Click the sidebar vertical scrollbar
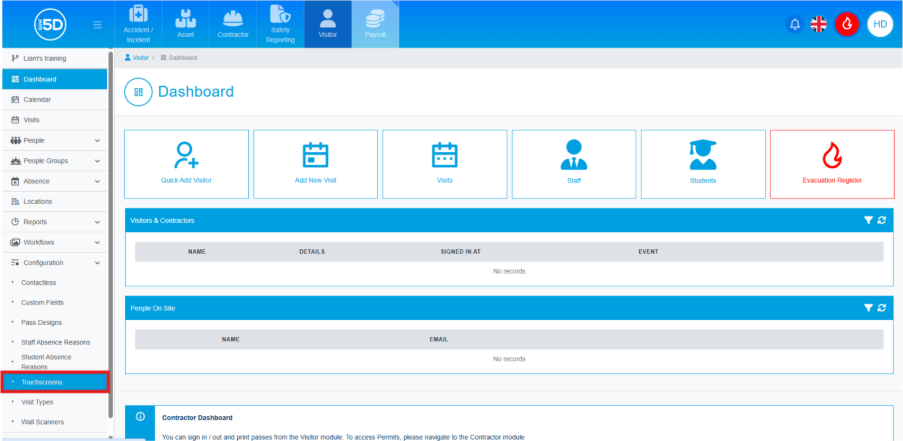903x441 pixels. tap(110, 200)
